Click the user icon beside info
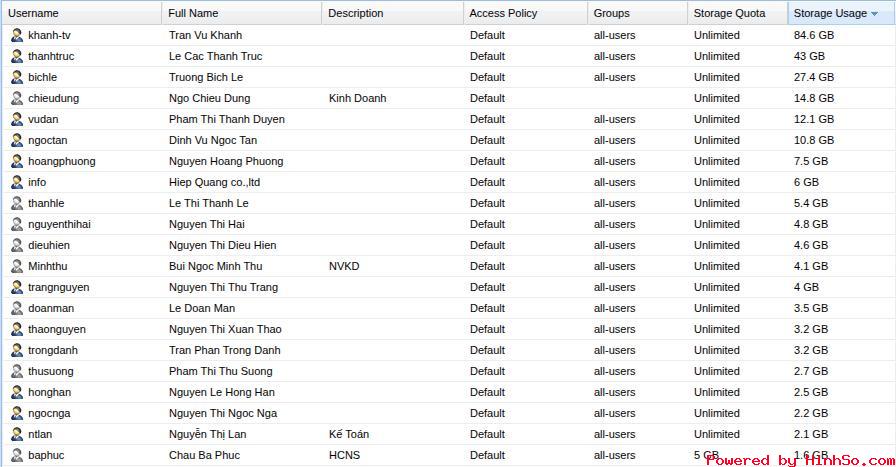The height and width of the screenshot is (467, 896). click(x=17, y=182)
